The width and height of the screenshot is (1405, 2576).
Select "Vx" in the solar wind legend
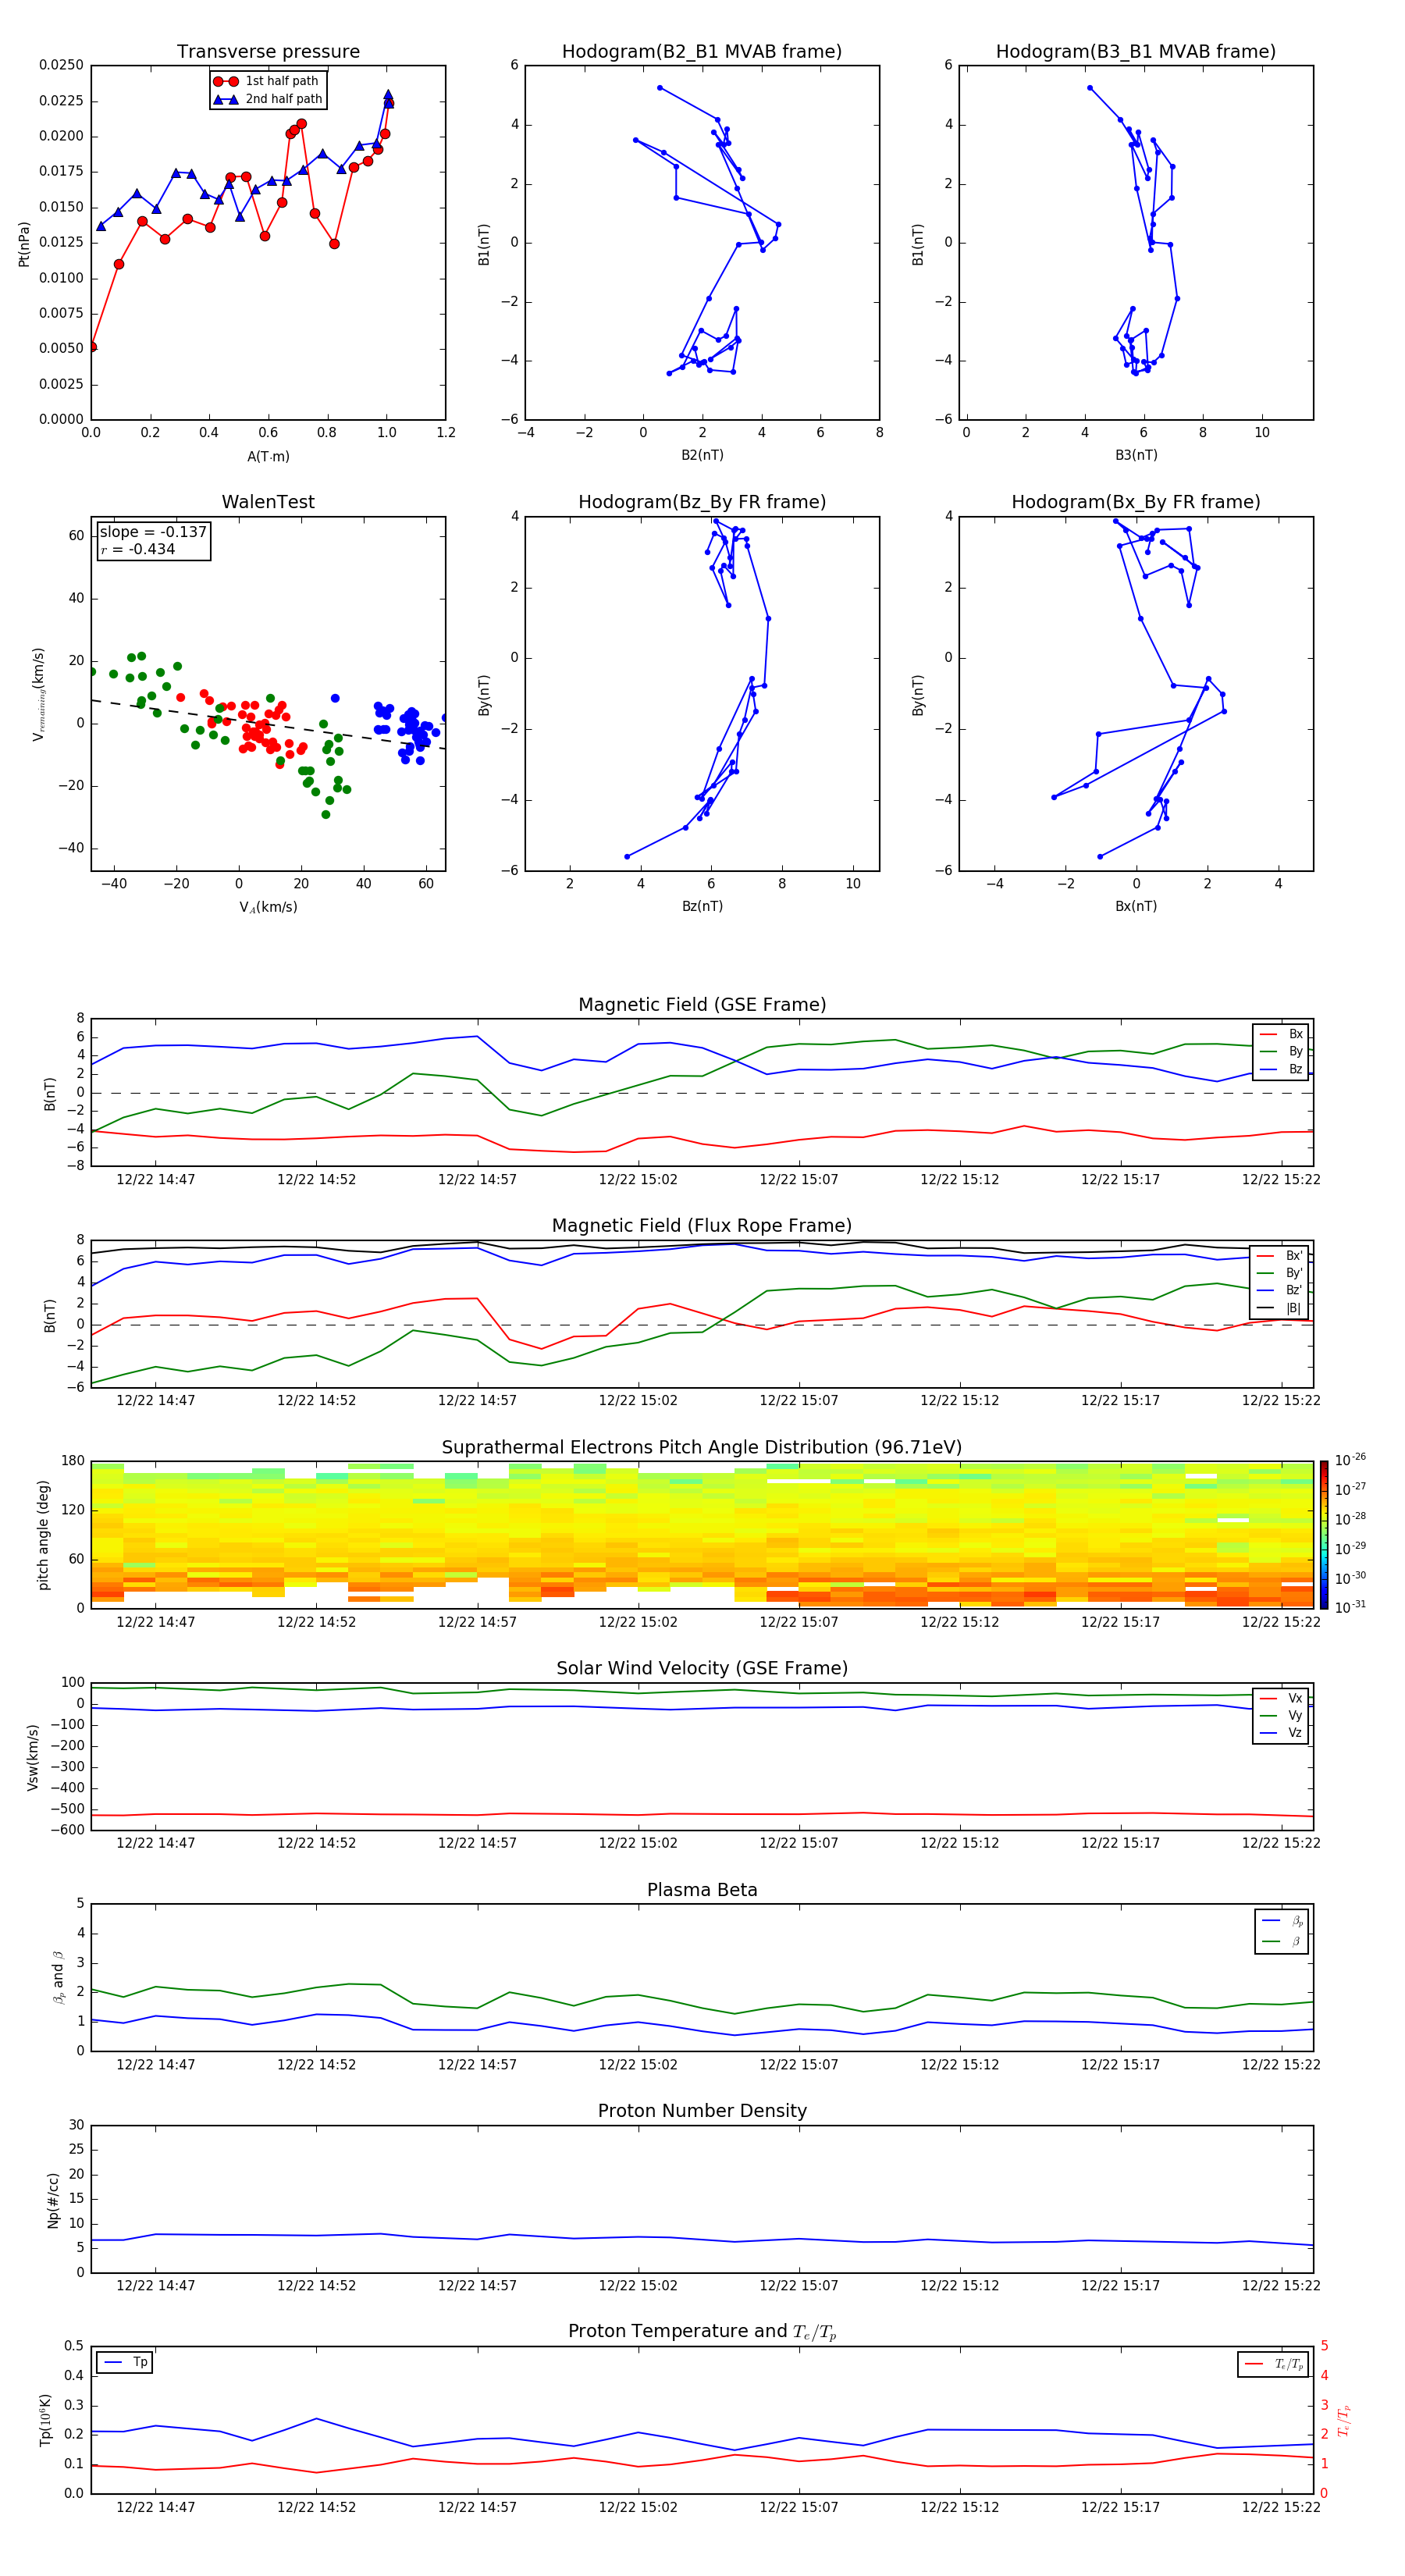click(1282, 1698)
